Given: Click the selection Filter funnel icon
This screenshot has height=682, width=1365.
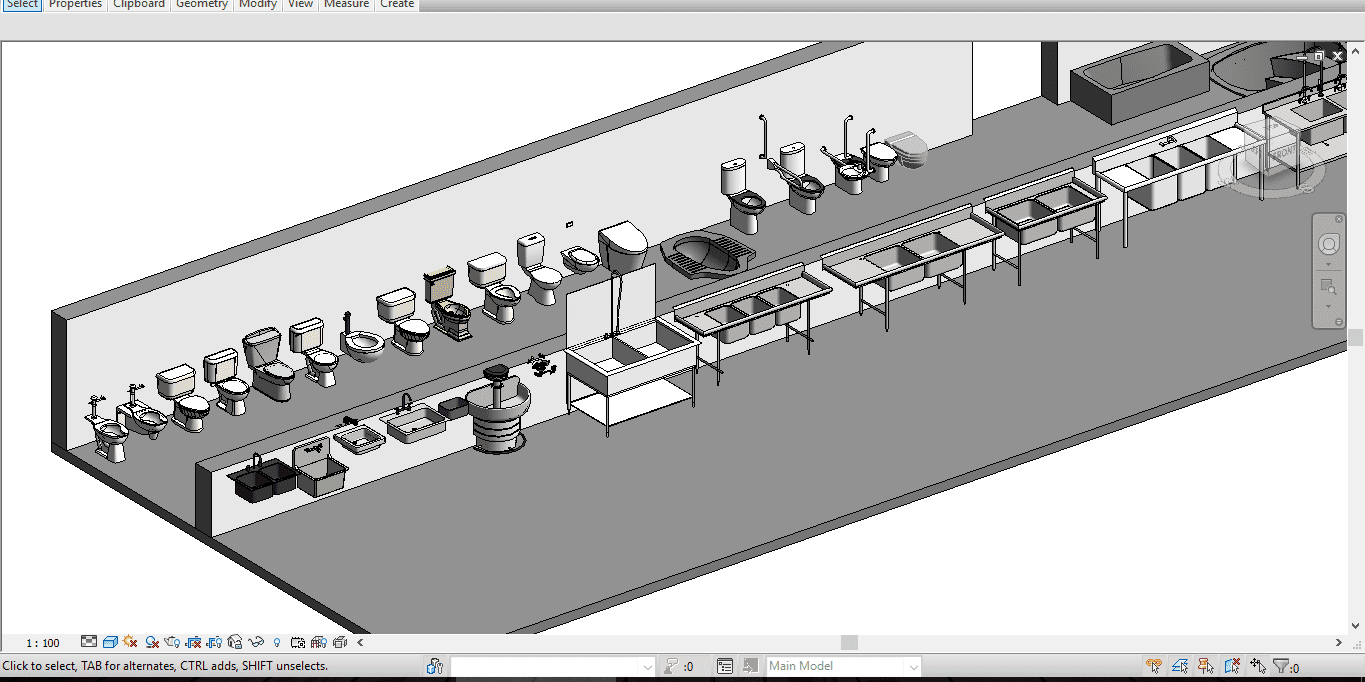Looking at the screenshot, I should (x=1281, y=666).
